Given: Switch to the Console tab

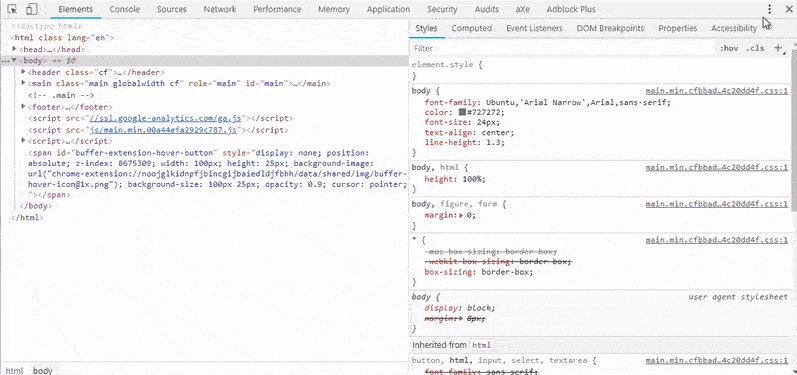Looking at the screenshot, I should (125, 9).
